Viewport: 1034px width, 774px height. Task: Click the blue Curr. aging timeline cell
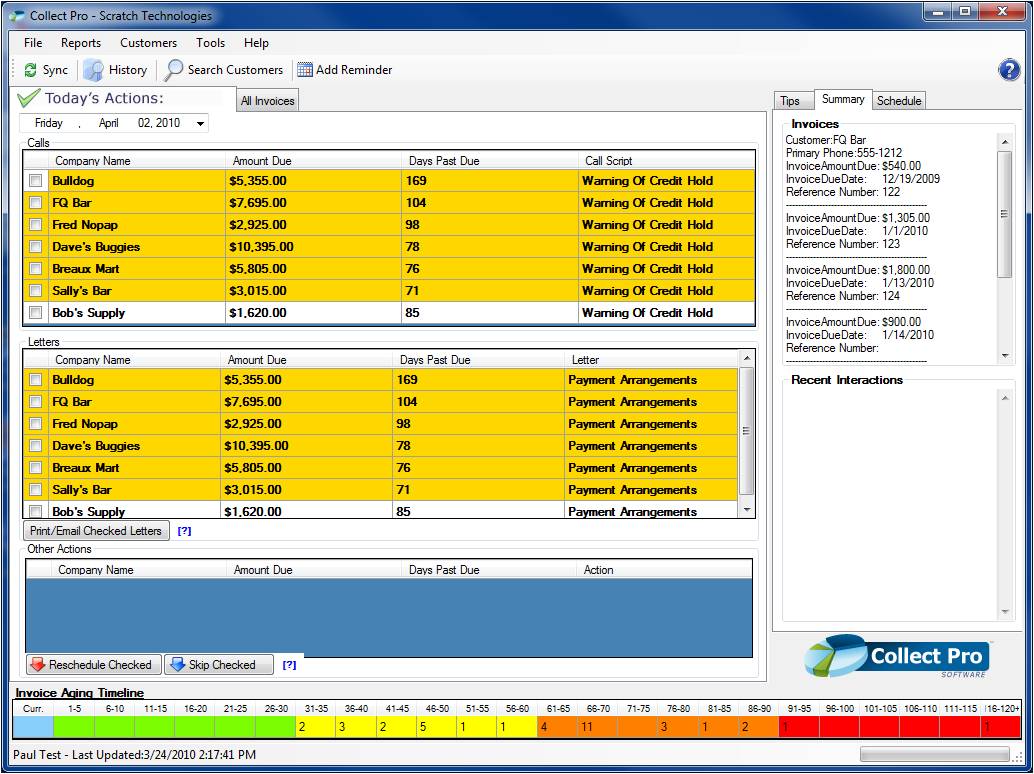click(x=33, y=727)
